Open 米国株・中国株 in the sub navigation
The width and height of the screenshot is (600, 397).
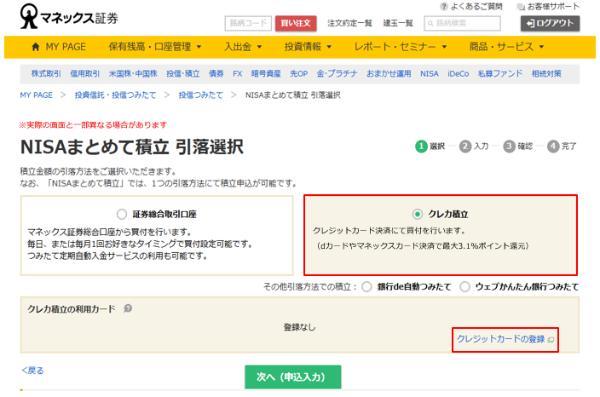coord(133,74)
